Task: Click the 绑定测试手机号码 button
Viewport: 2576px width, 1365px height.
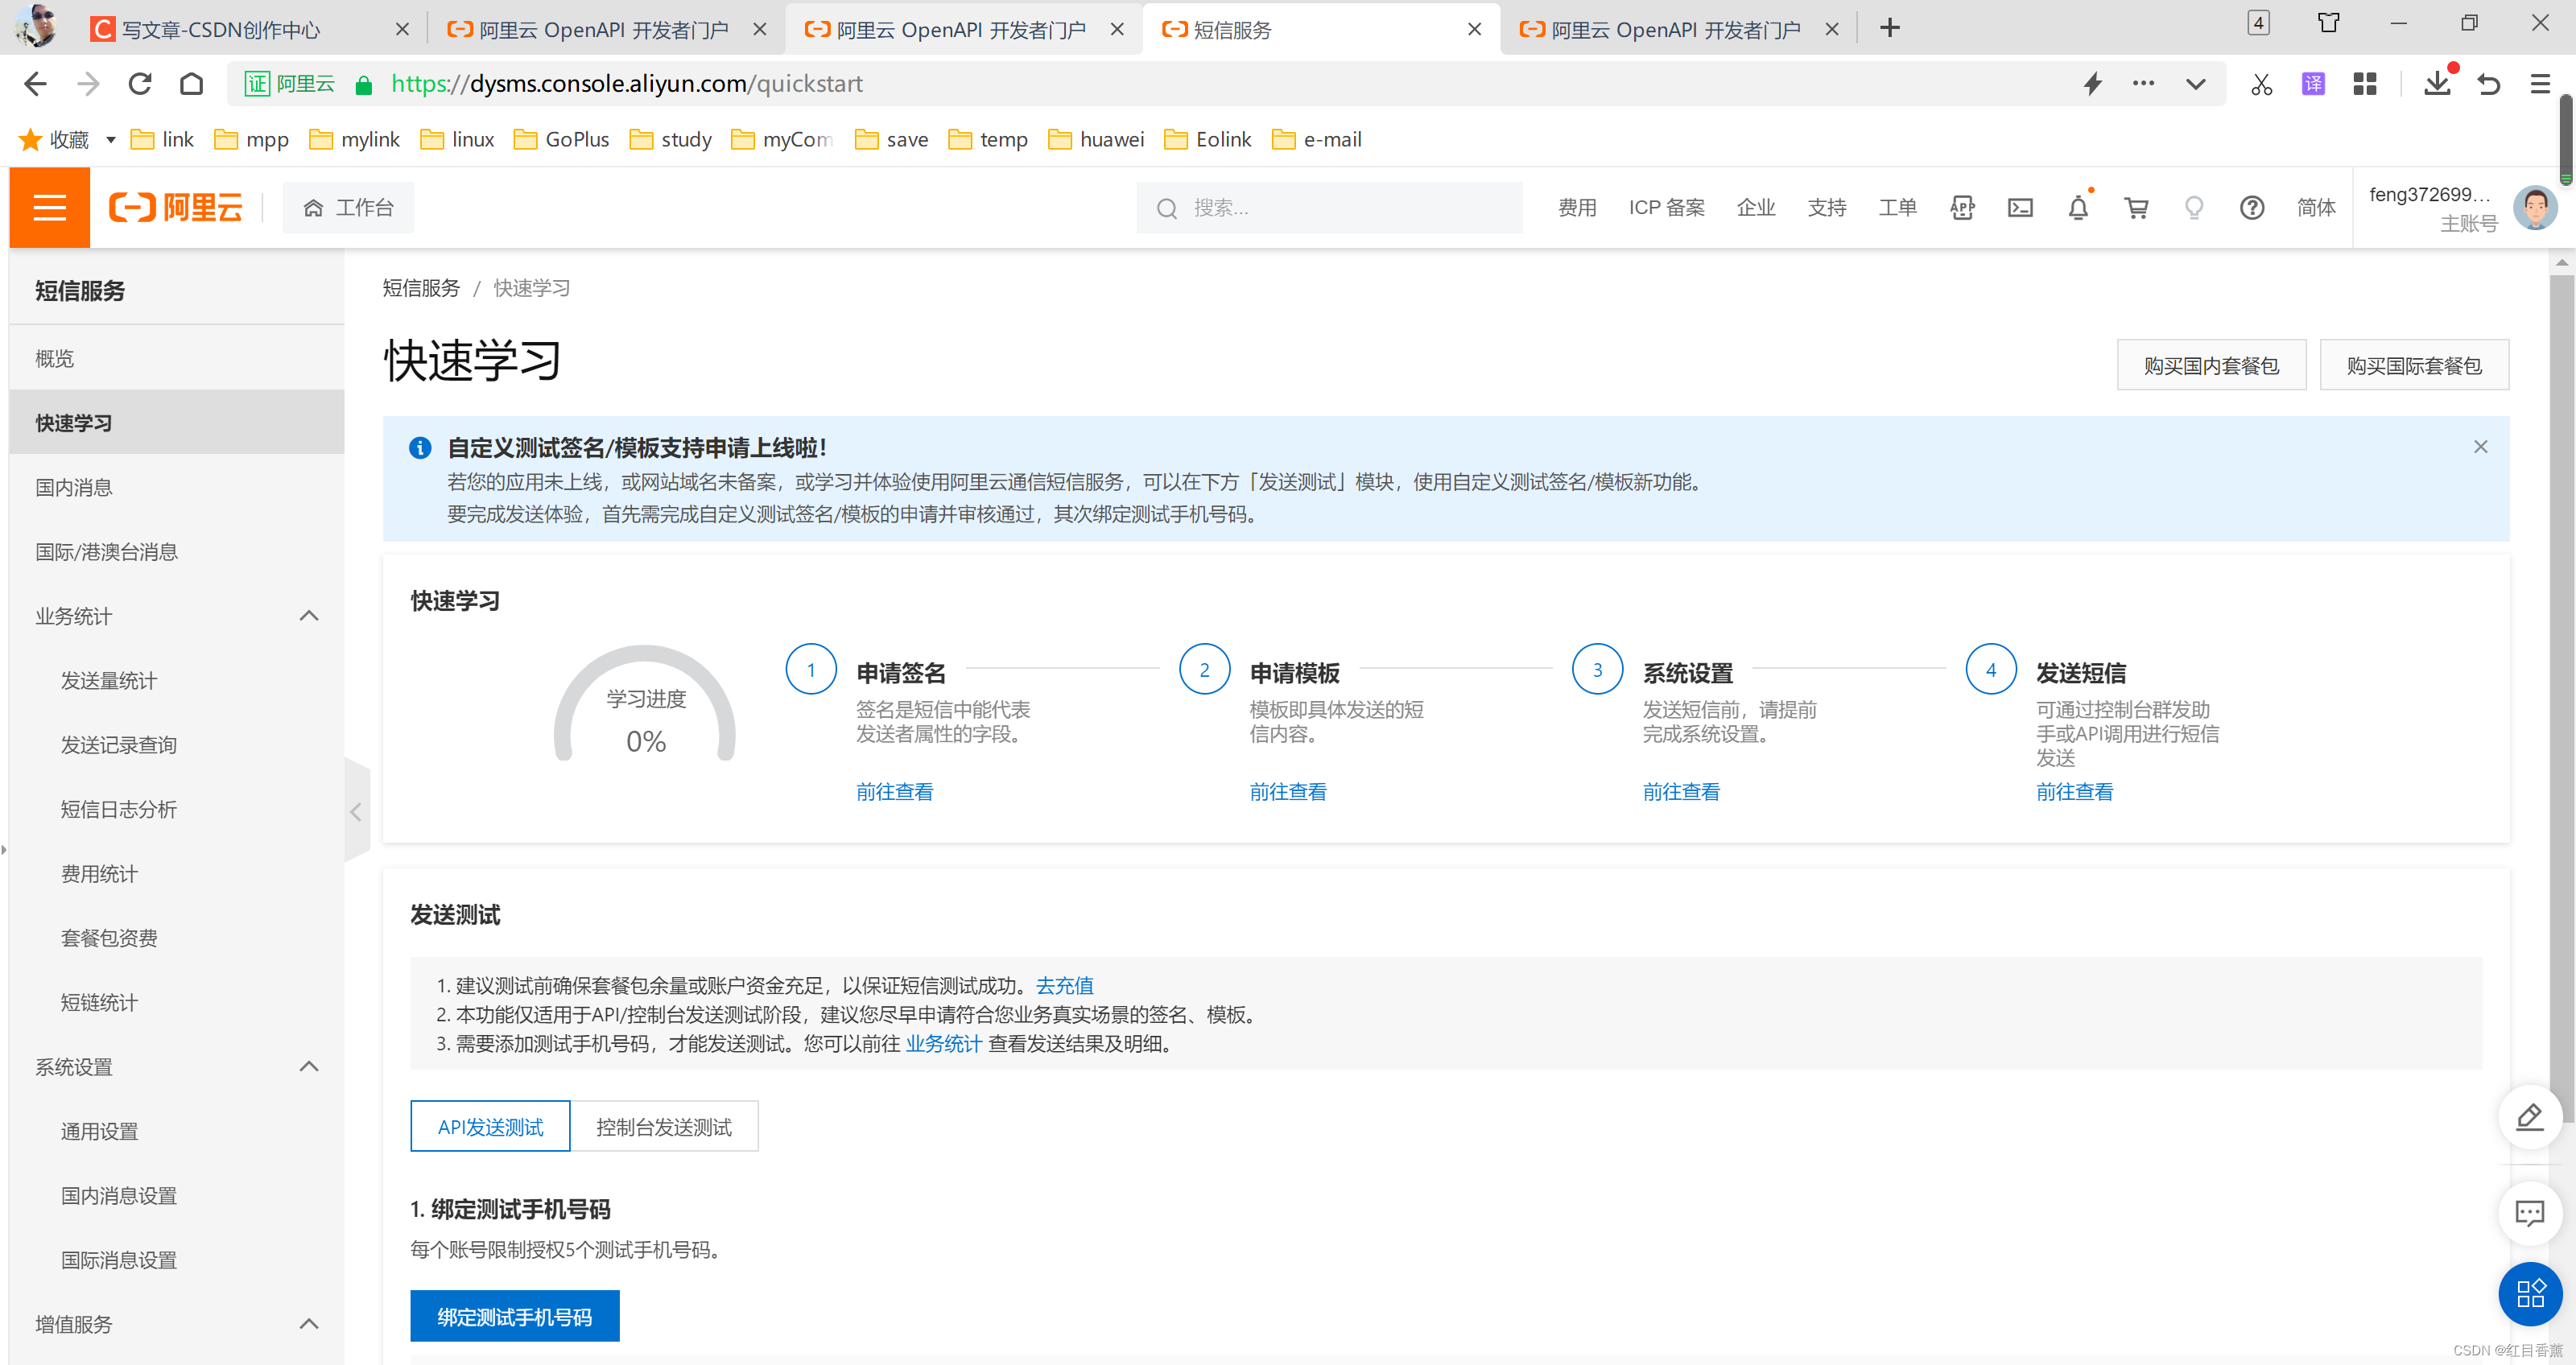Action: point(515,1316)
